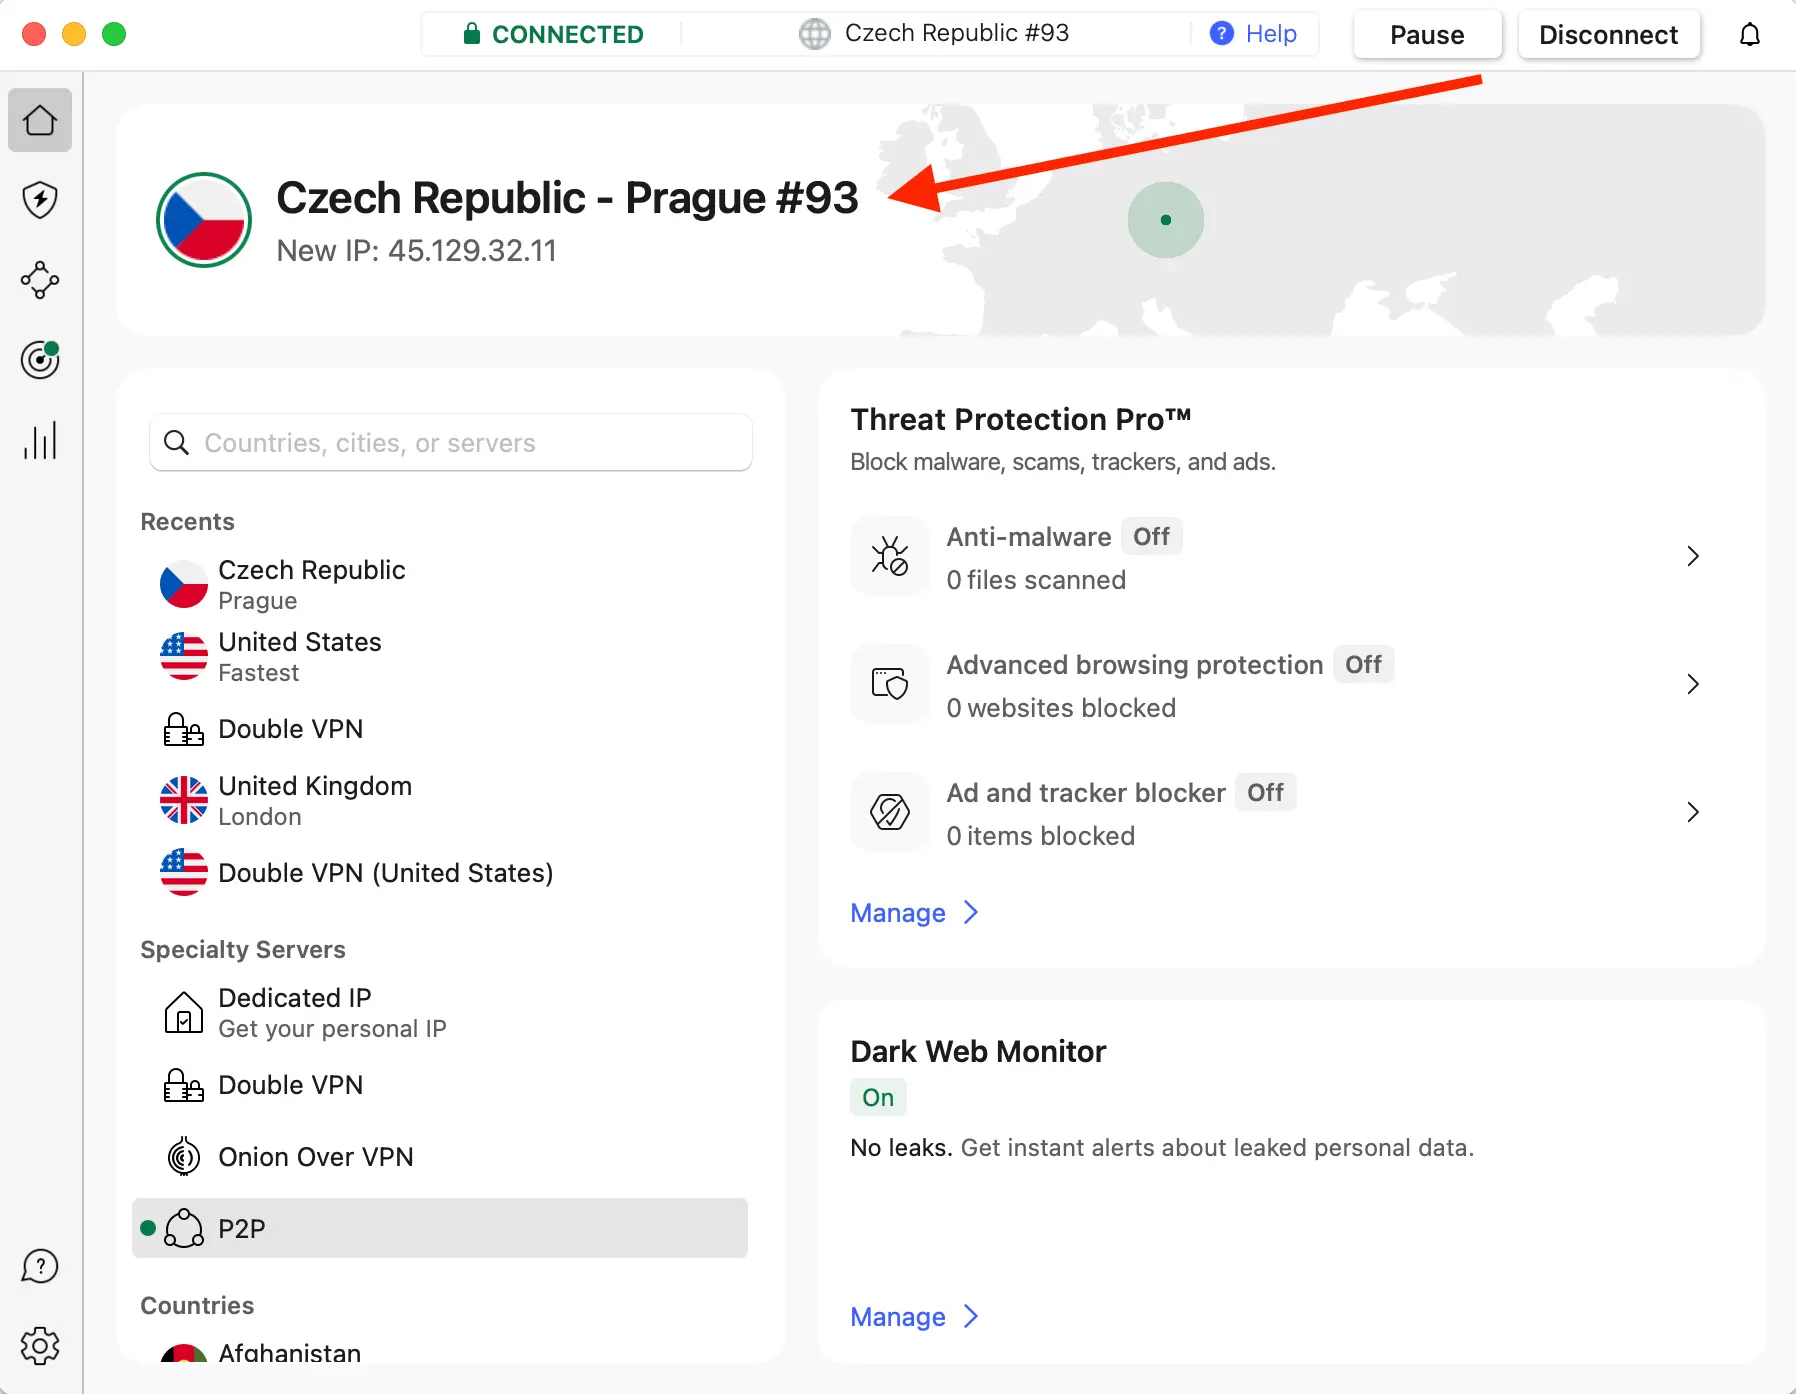This screenshot has width=1796, height=1394.
Task: Open the Dark Web Monitor target icon in sidebar
Action: 40,360
